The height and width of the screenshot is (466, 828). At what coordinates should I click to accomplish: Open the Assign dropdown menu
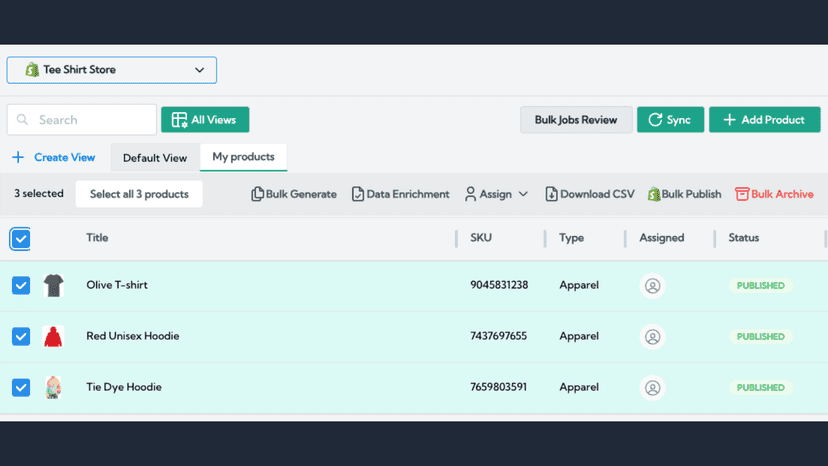[x=496, y=194]
